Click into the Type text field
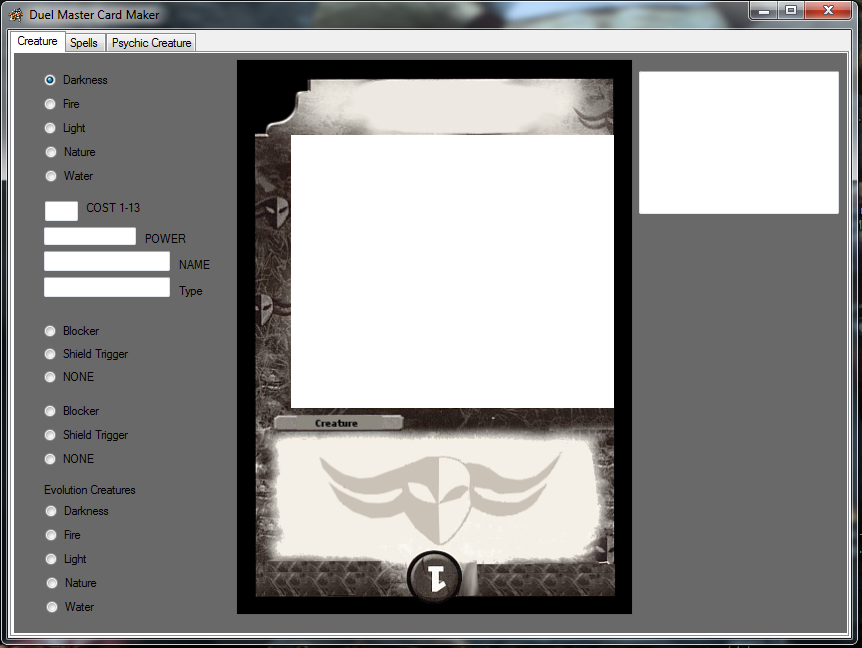 (x=107, y=287)
